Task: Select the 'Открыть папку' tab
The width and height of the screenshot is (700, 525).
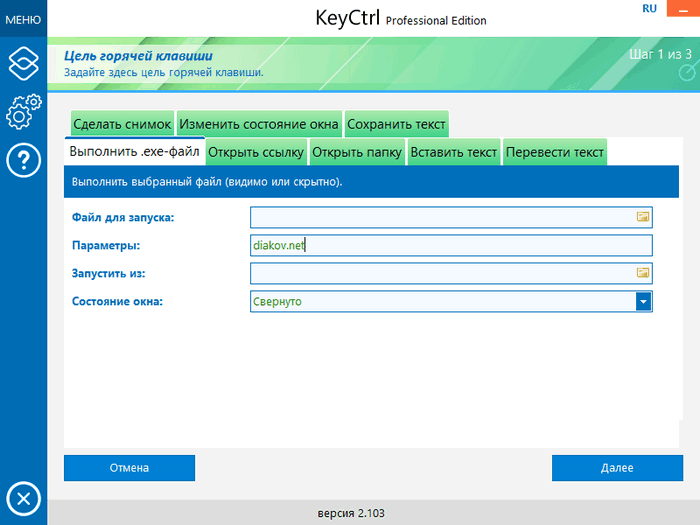Action: pyautogui.click(x=357, y=152)
